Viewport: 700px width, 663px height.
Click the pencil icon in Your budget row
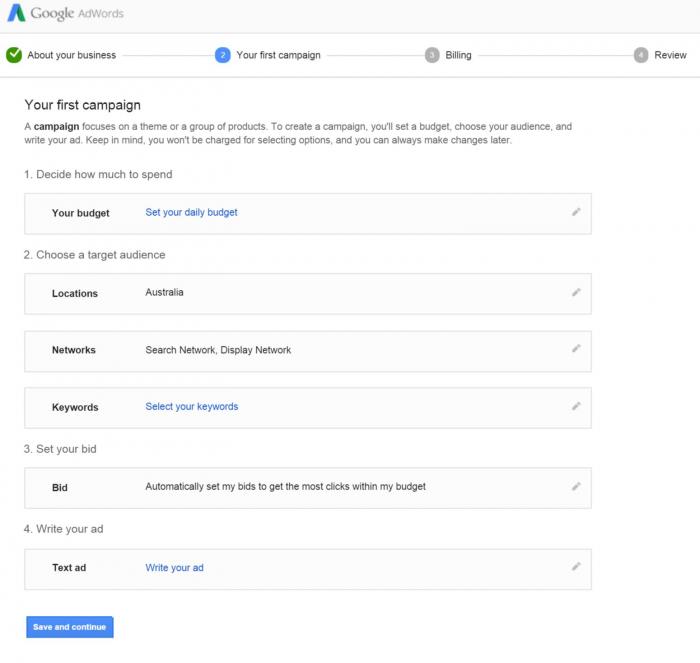576,212
